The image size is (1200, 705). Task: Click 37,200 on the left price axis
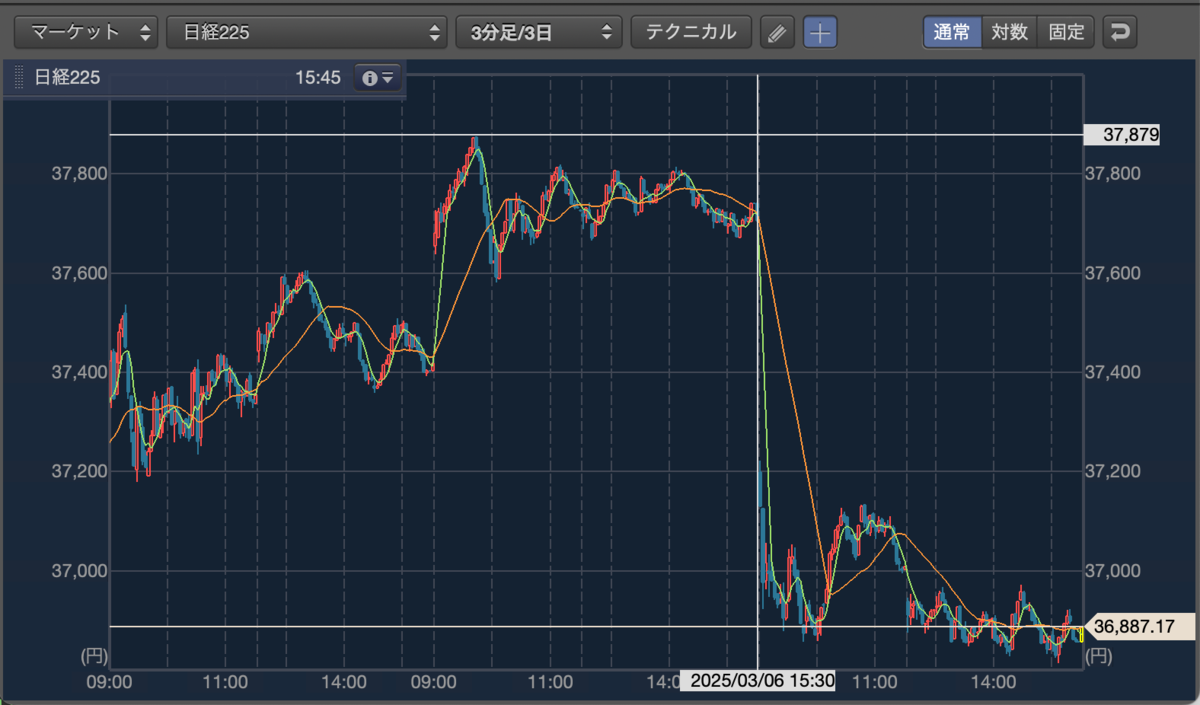point(79,471)
